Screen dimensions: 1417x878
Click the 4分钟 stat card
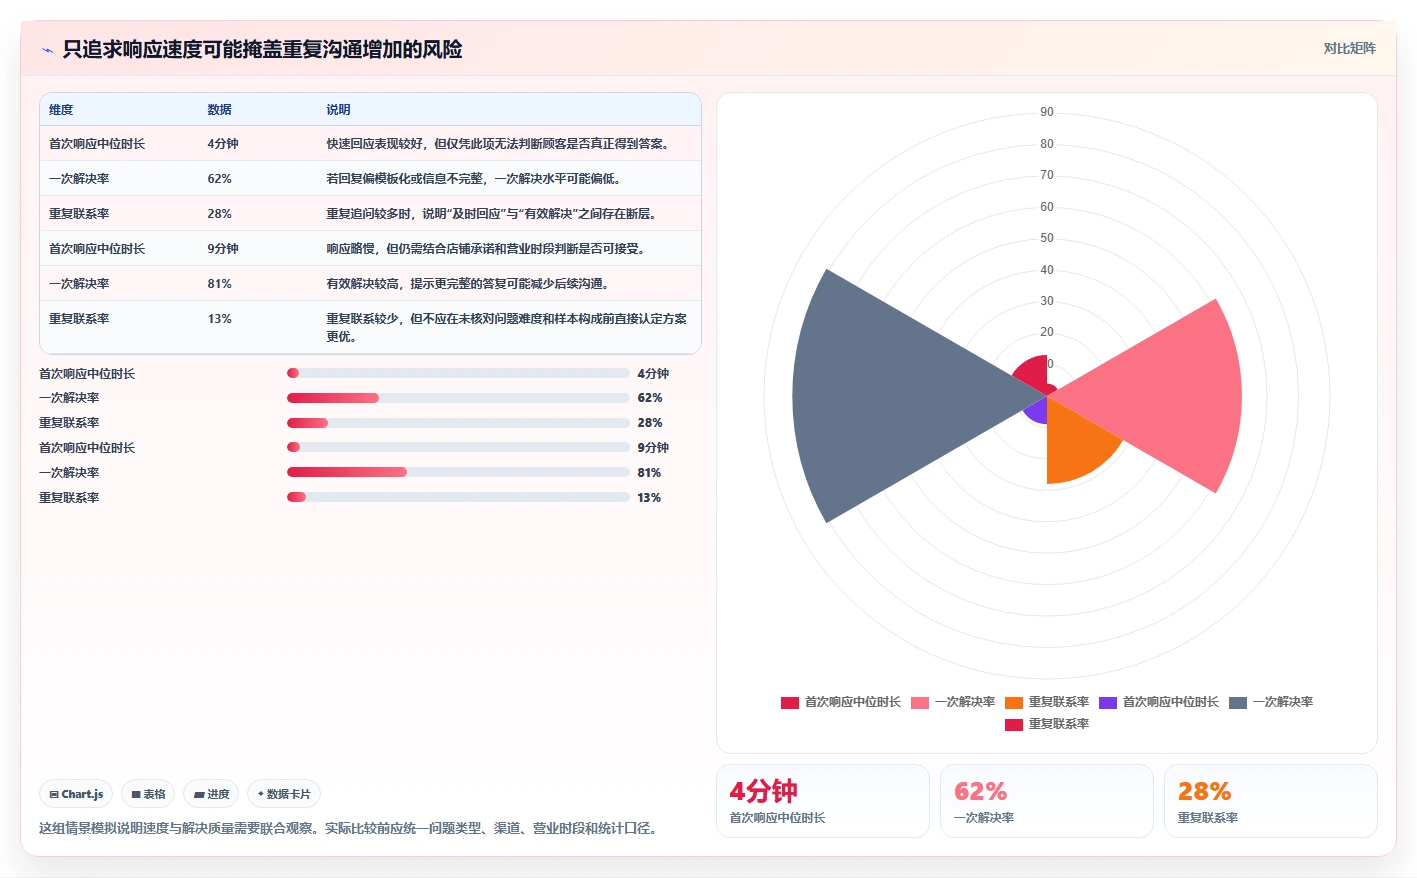pyautogui.click(x=823, y=801)
